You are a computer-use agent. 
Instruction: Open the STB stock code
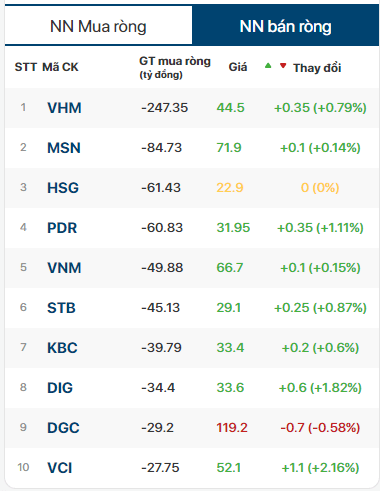[x=61, y=308]
